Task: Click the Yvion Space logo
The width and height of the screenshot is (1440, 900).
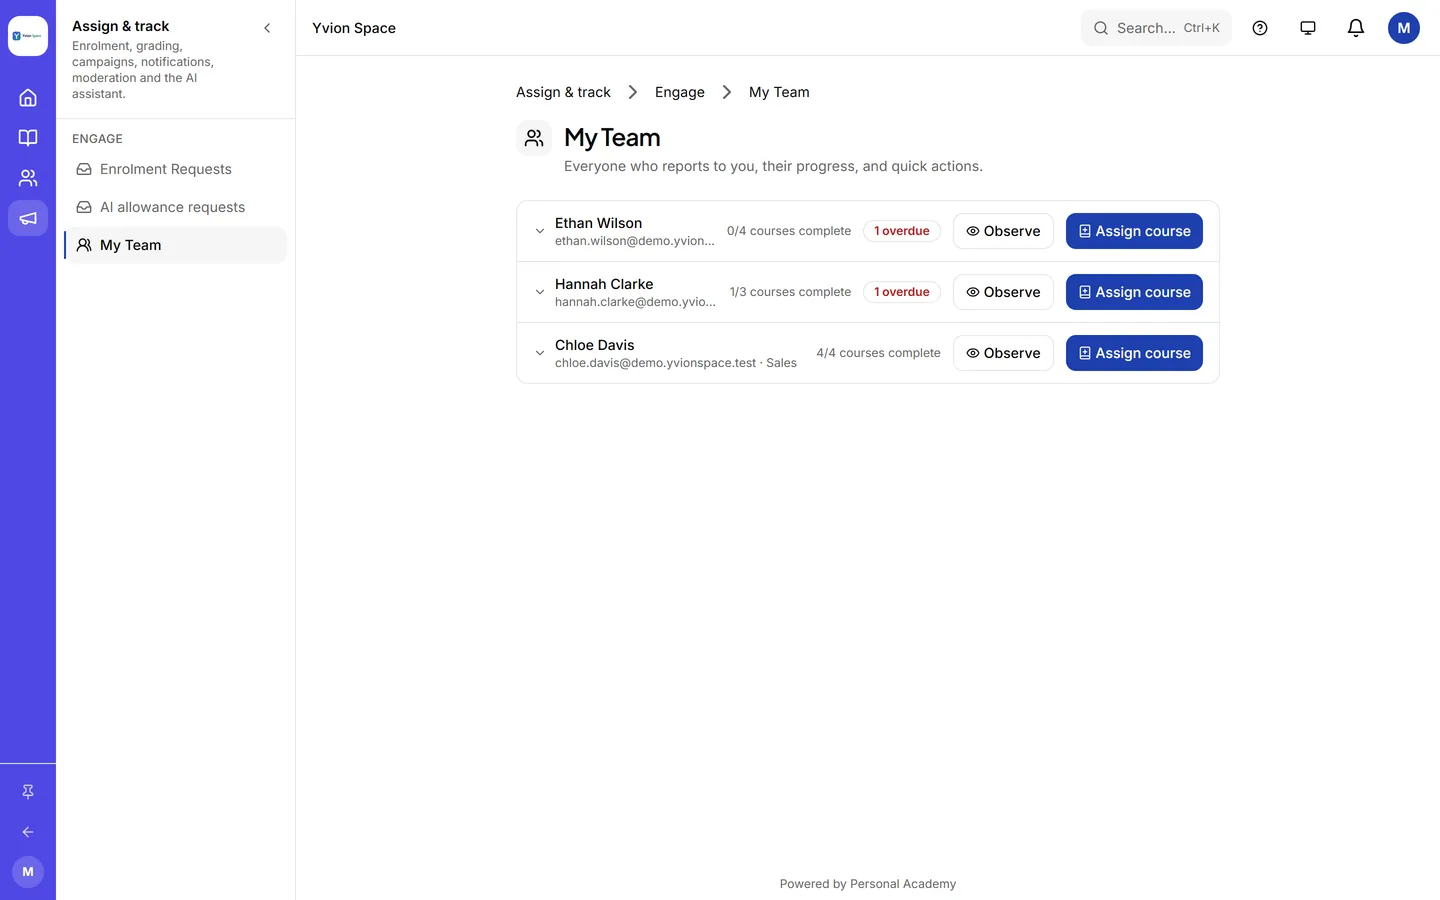Action: click(28, 36)
